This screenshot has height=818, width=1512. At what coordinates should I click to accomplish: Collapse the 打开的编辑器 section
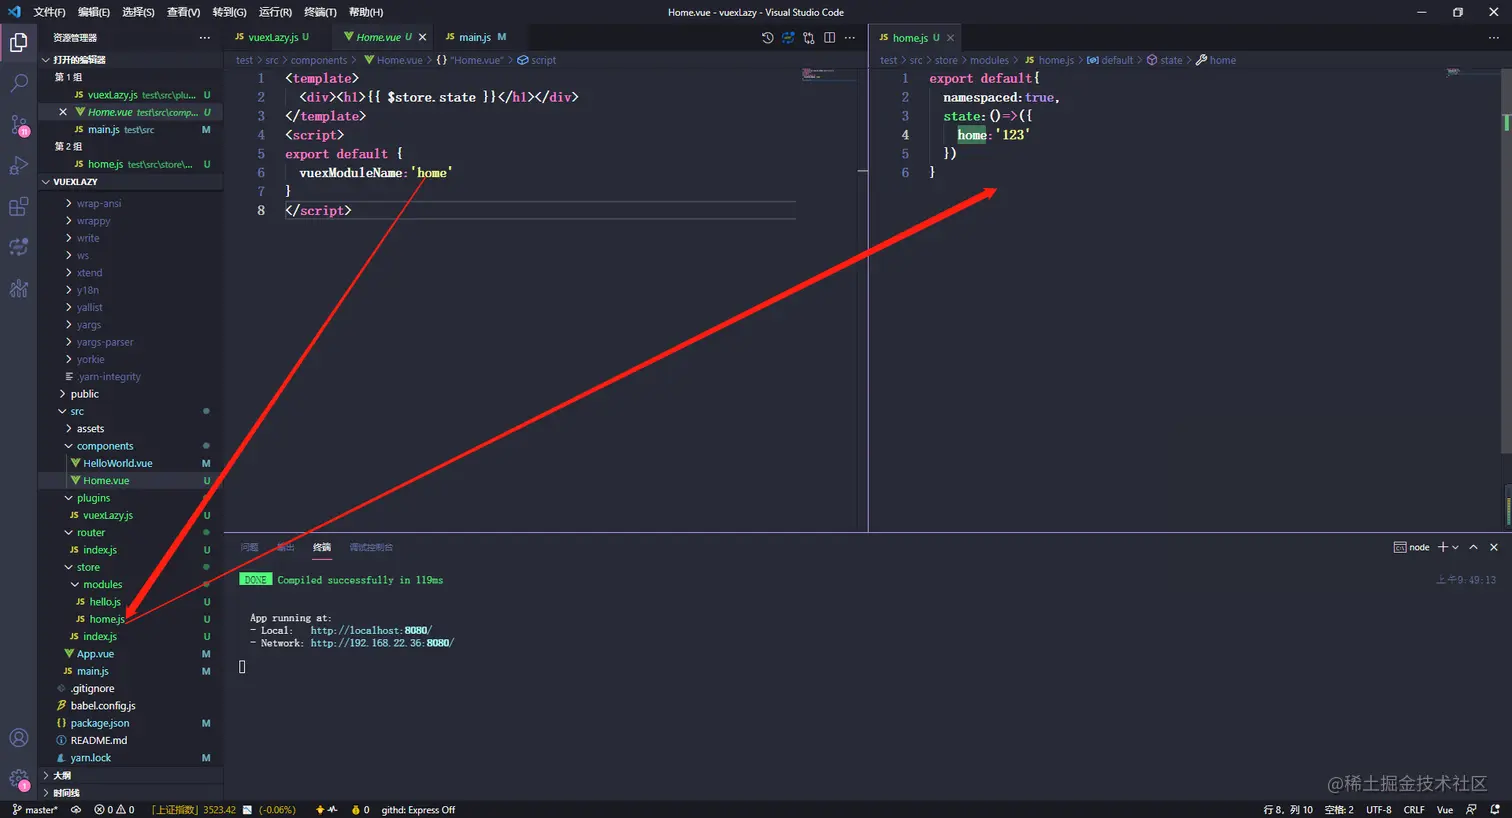pos(130,60)
